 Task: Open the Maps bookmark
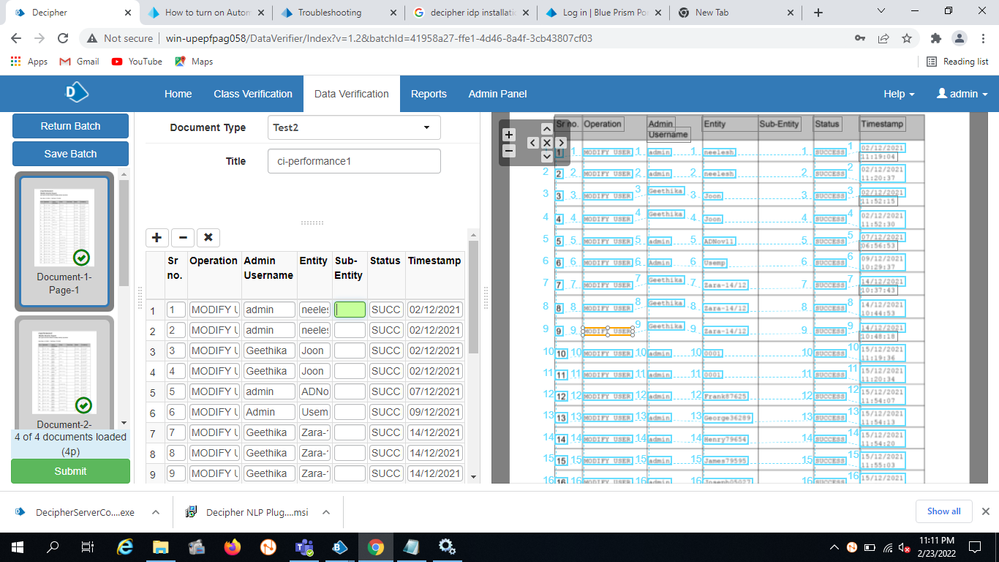tap(194, 62)
